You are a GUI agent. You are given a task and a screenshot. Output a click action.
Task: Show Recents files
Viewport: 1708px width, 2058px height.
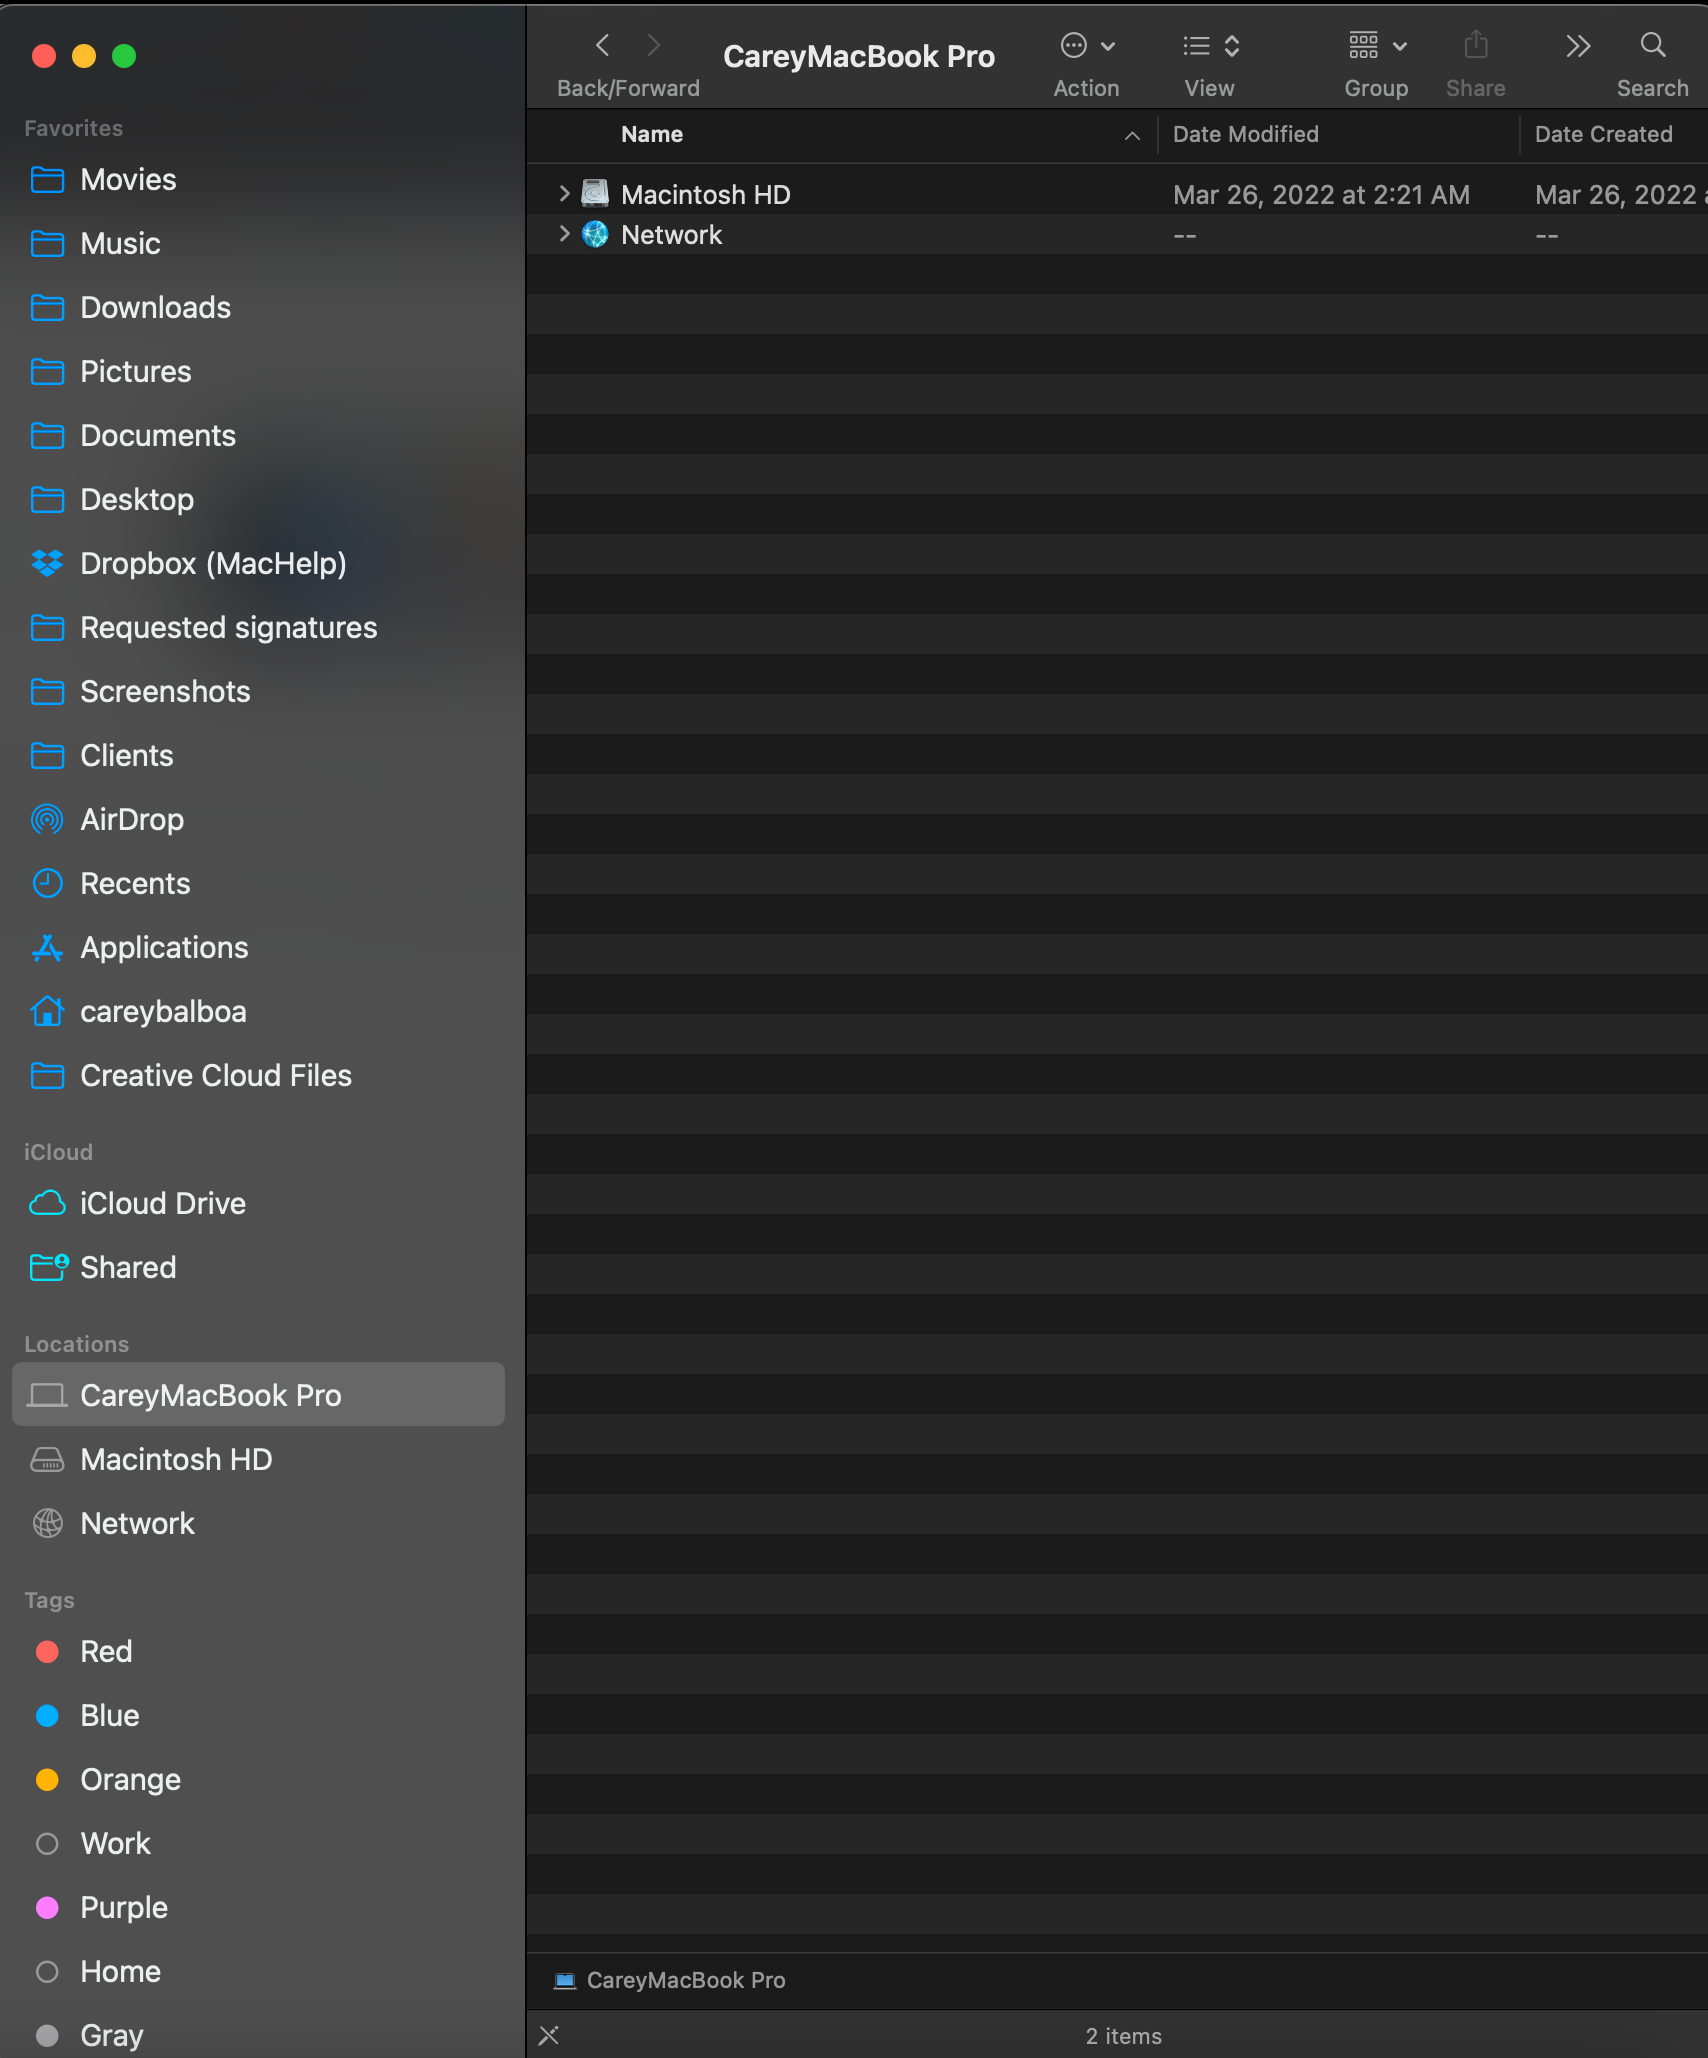click(x=258, y=884)
